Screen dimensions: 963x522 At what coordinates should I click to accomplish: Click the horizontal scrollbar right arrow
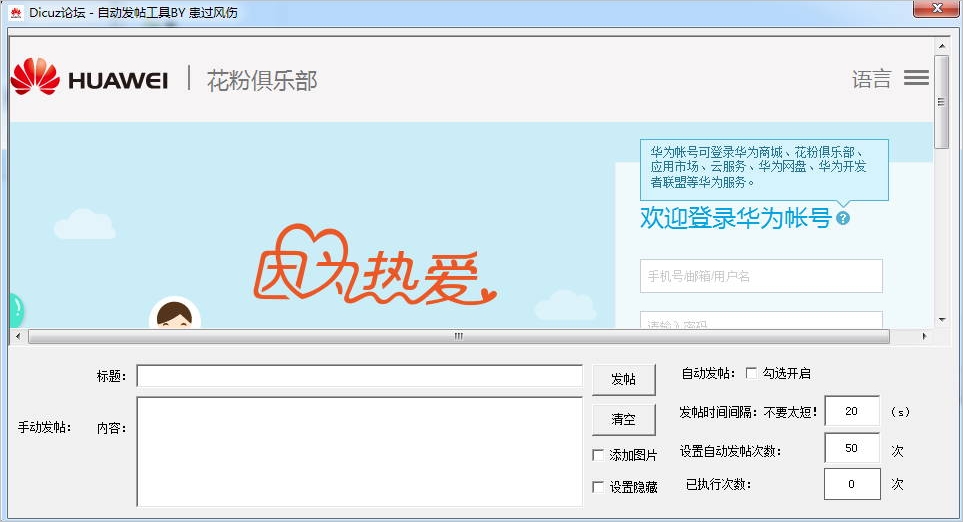tap(924, 336)
